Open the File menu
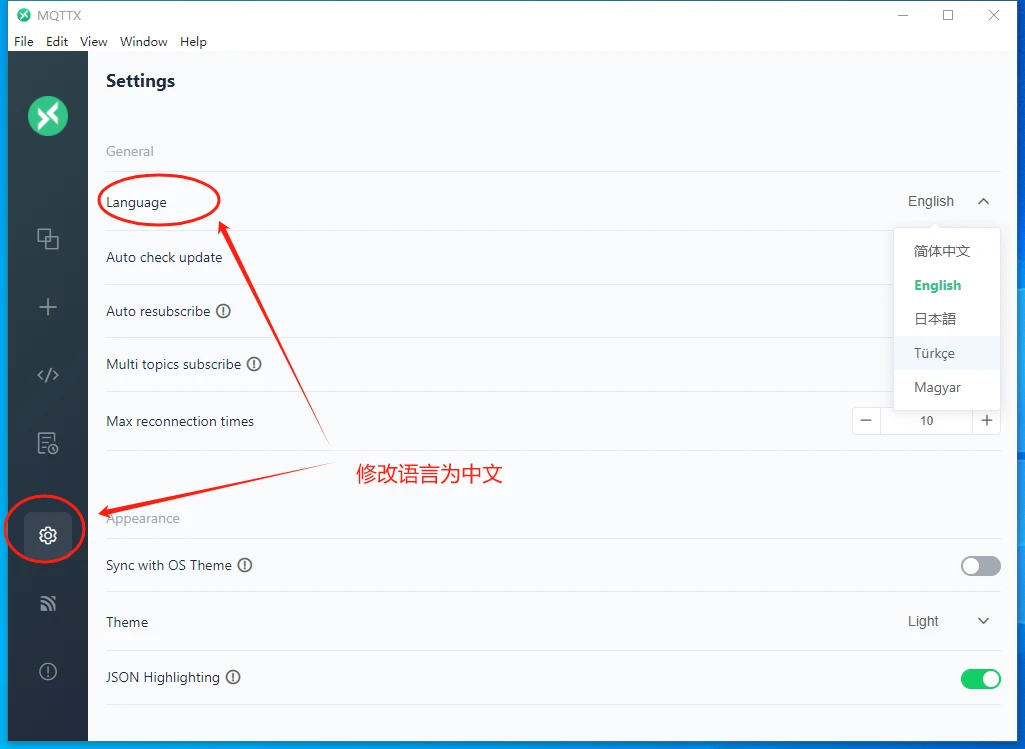 pos(24,42)
